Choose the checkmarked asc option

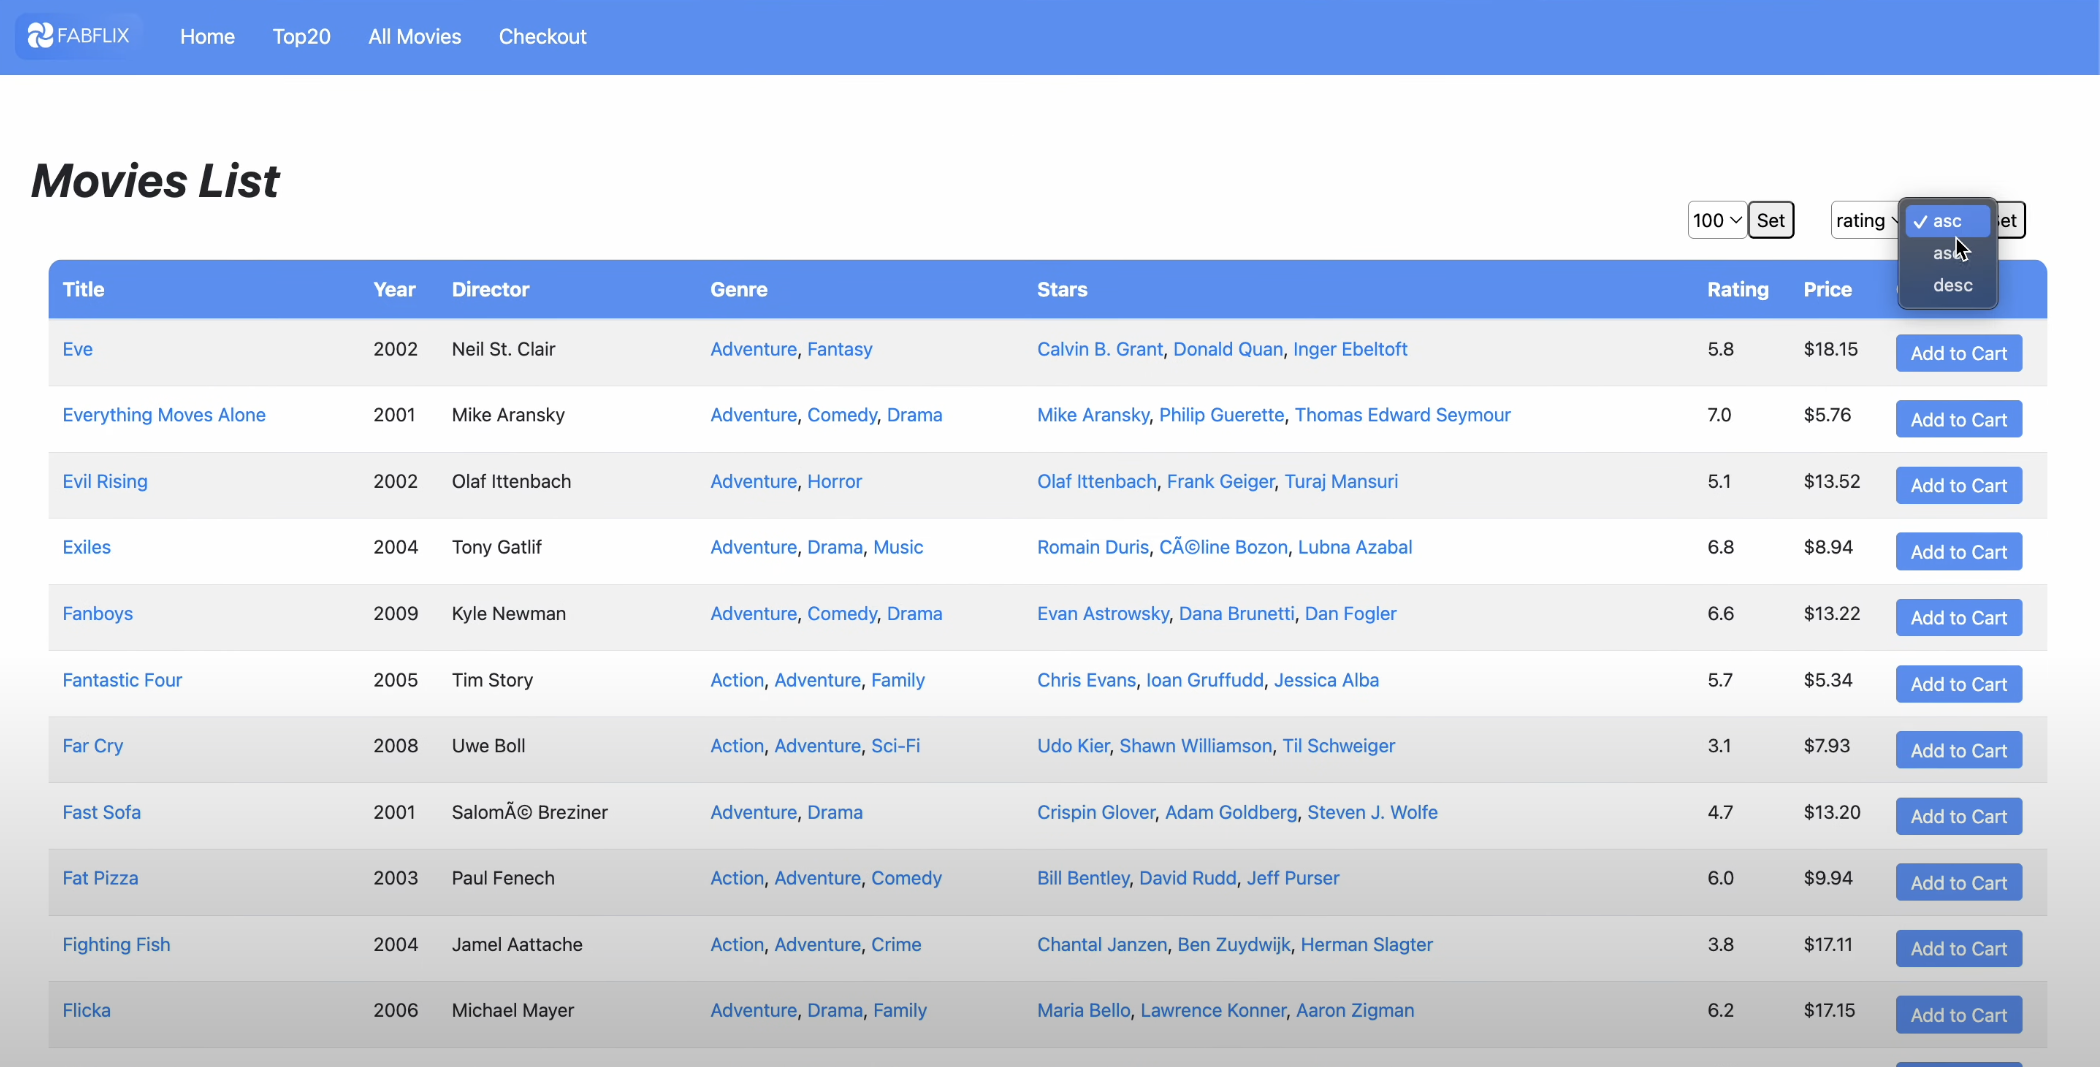[1948, 221]
